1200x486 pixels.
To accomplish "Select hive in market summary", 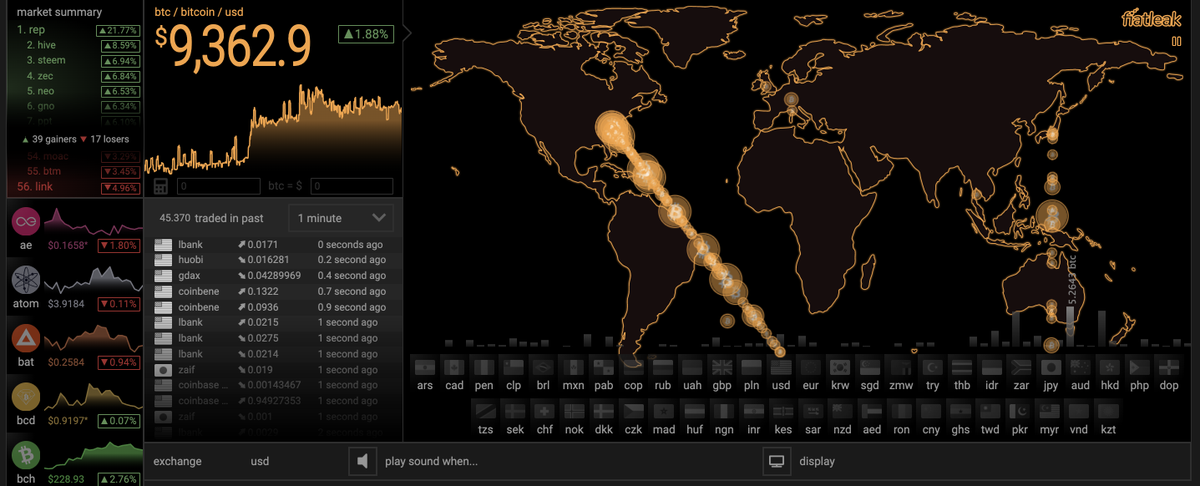I will [40, 45].
